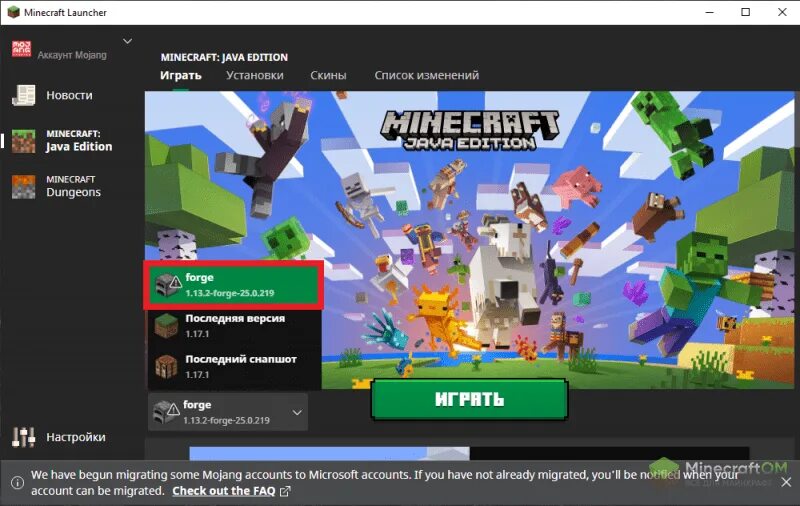Collapse the forge installation selector dropdown
Viewport: 800px width, 506px height.
[x=228, y=412]
